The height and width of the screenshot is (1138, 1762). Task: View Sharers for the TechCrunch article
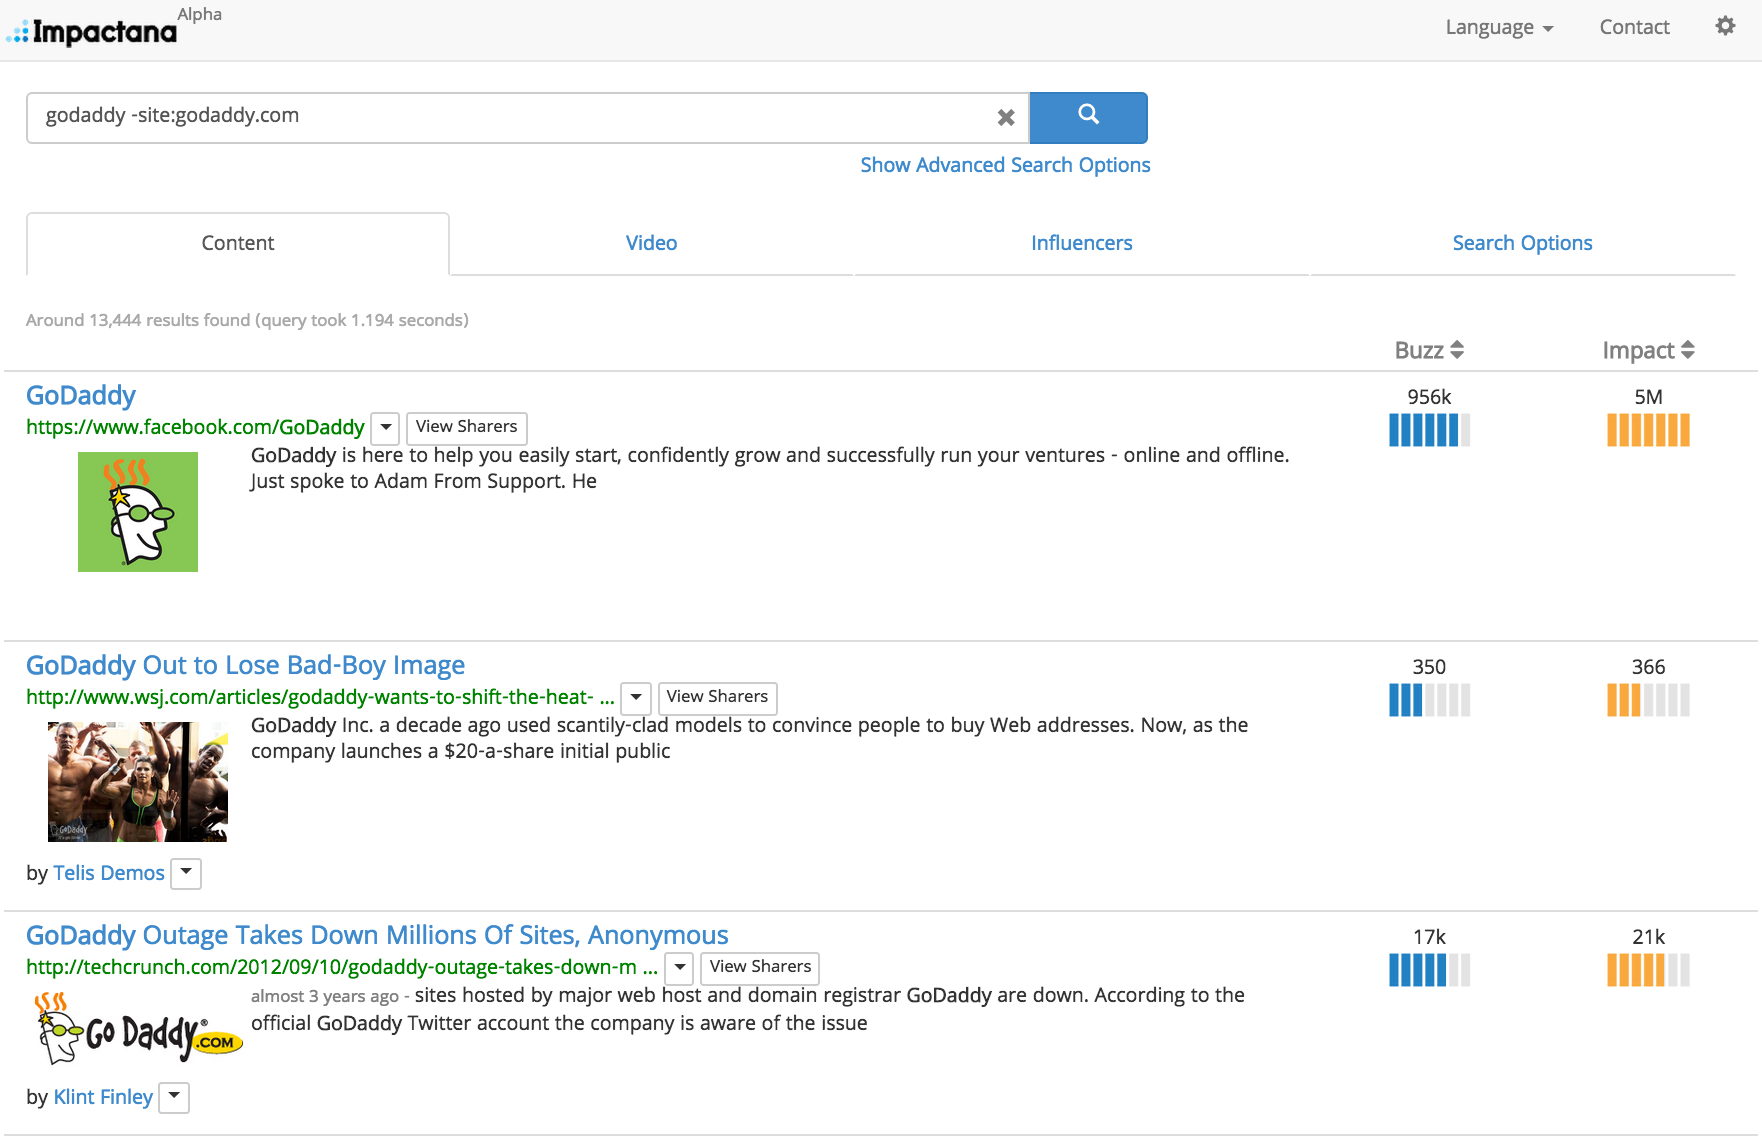tap(760, 967)
